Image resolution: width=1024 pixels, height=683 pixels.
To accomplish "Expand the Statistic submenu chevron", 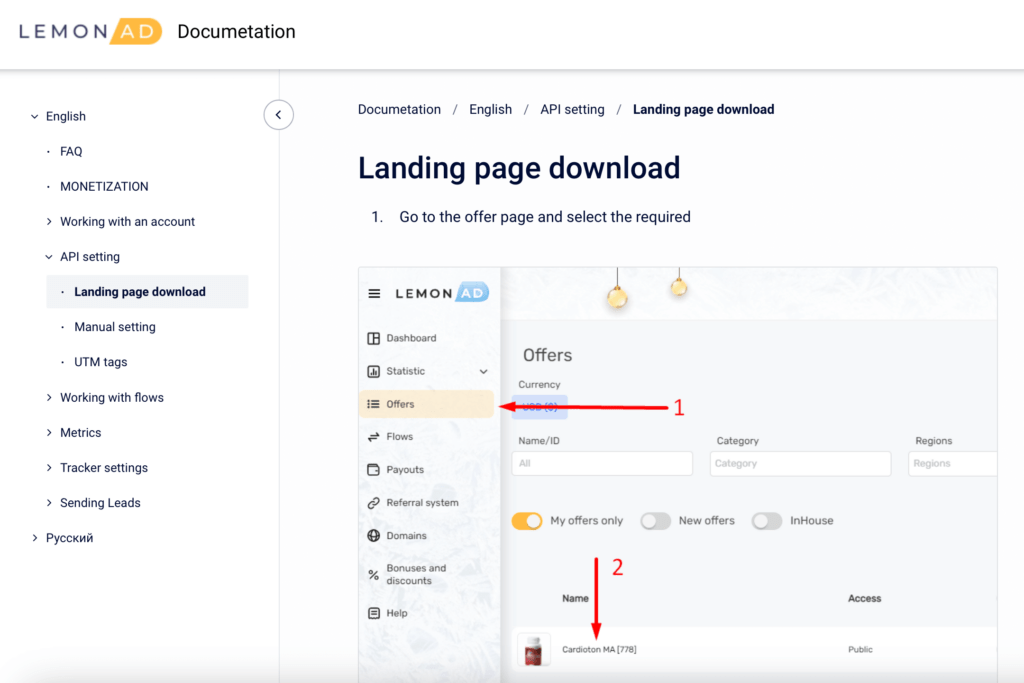I will click(484, 372).
